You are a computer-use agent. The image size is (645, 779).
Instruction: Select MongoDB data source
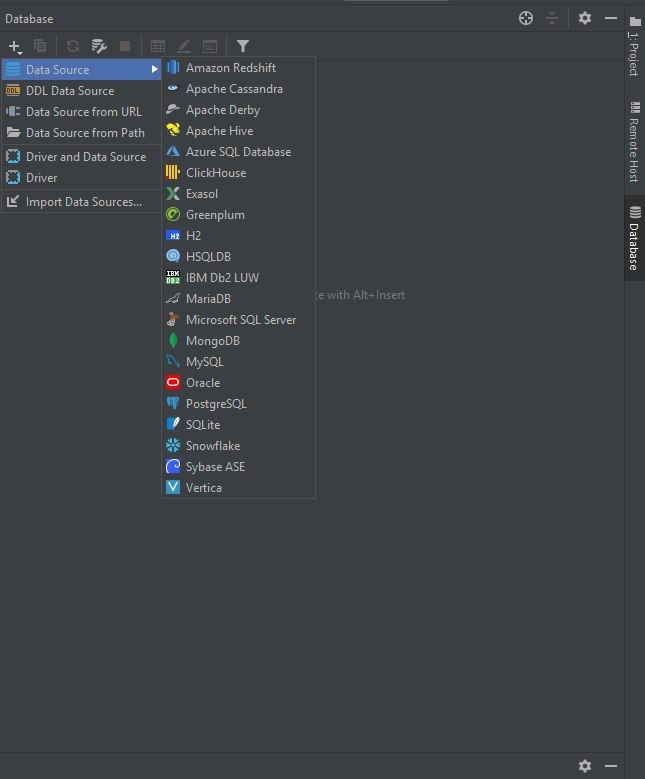[x=239, y=341]
